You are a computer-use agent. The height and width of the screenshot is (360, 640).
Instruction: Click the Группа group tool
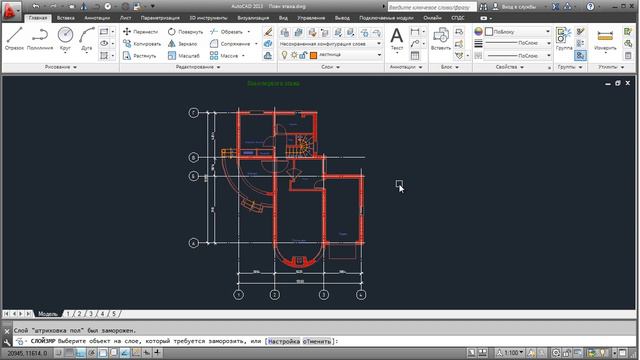coord(564,39)
